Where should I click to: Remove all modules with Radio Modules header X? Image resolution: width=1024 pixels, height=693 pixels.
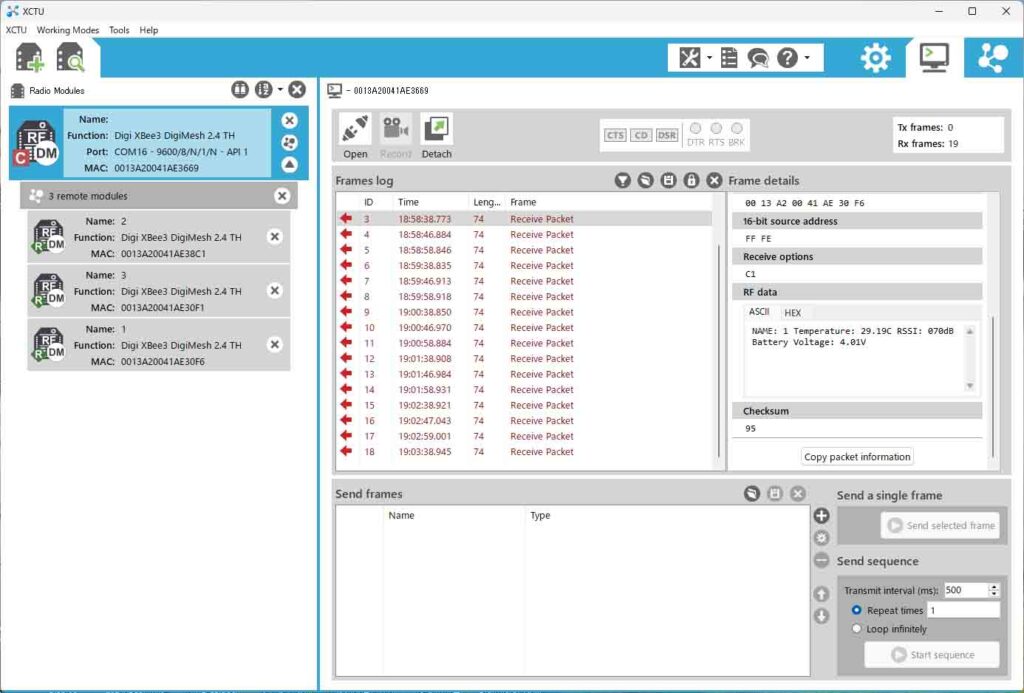[297, 89]
